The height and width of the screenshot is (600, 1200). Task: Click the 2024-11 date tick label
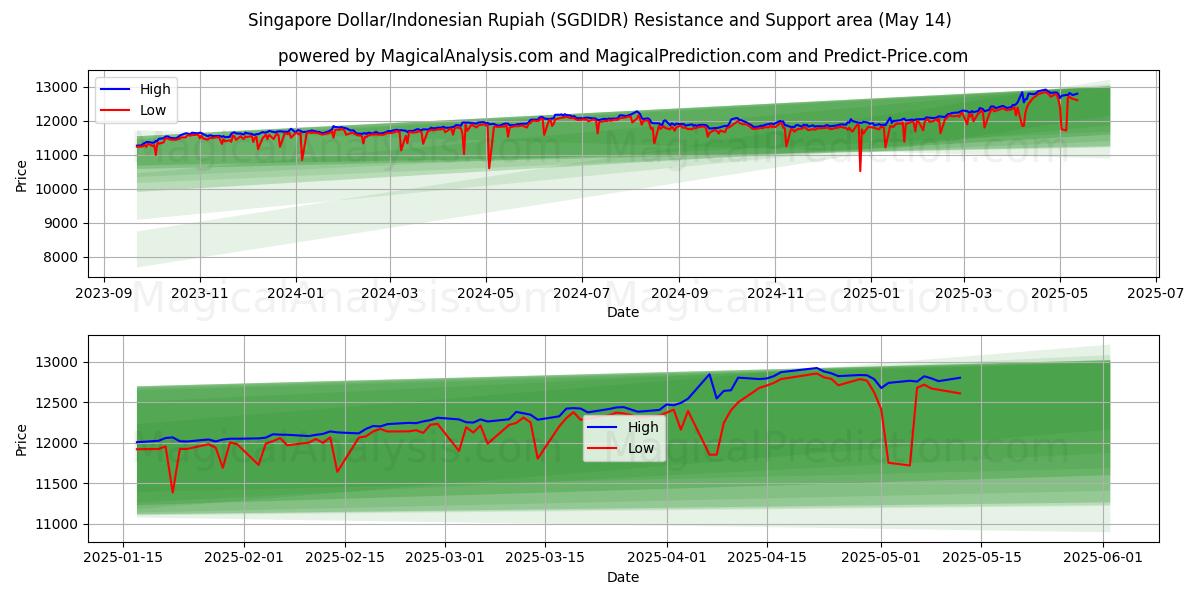pos(775,294)
